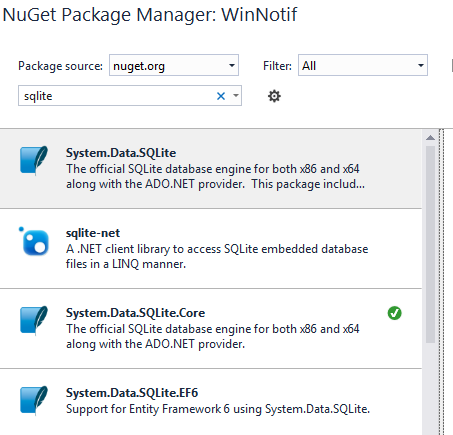This screenshot has height=435, width=453.
Task: Click the nuget.org source text
Action: click(139, 66)
